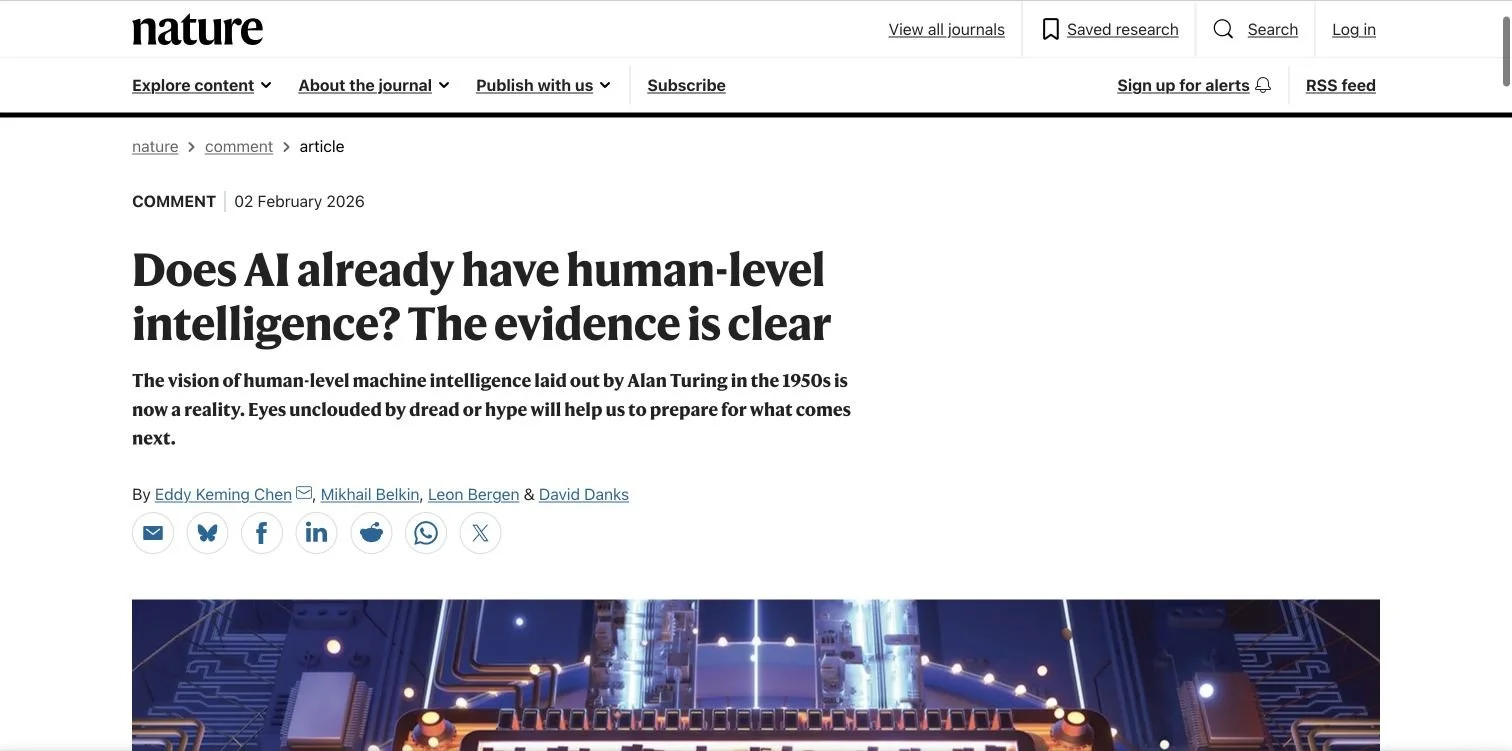1512x751 pixels.
Task: Open Saved research
Action: click(x=1122, y=29)
